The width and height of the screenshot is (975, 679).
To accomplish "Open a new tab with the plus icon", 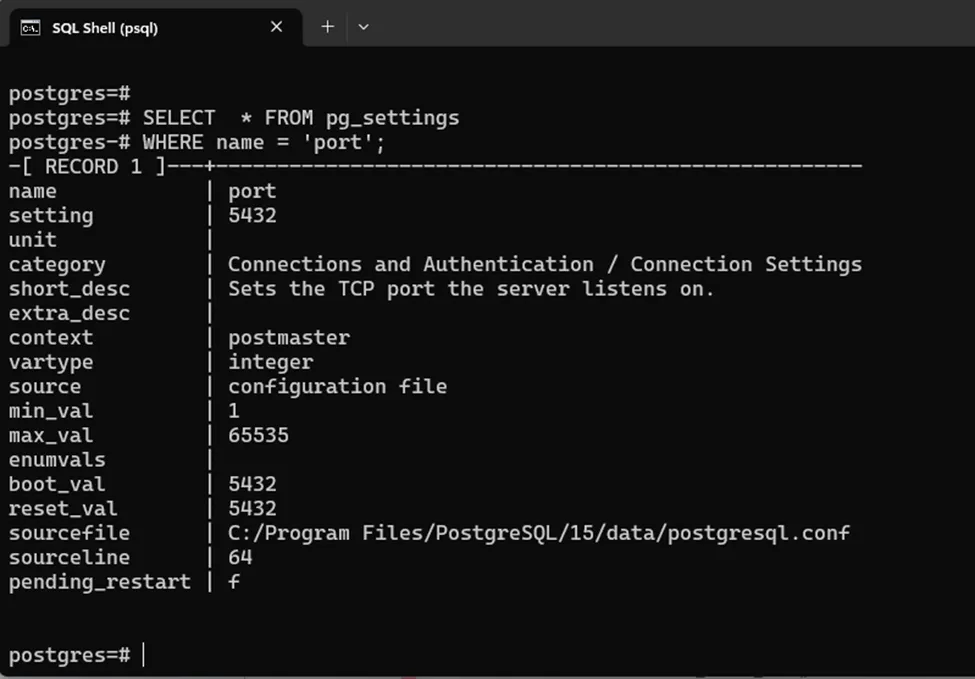I will coord(327,27).
